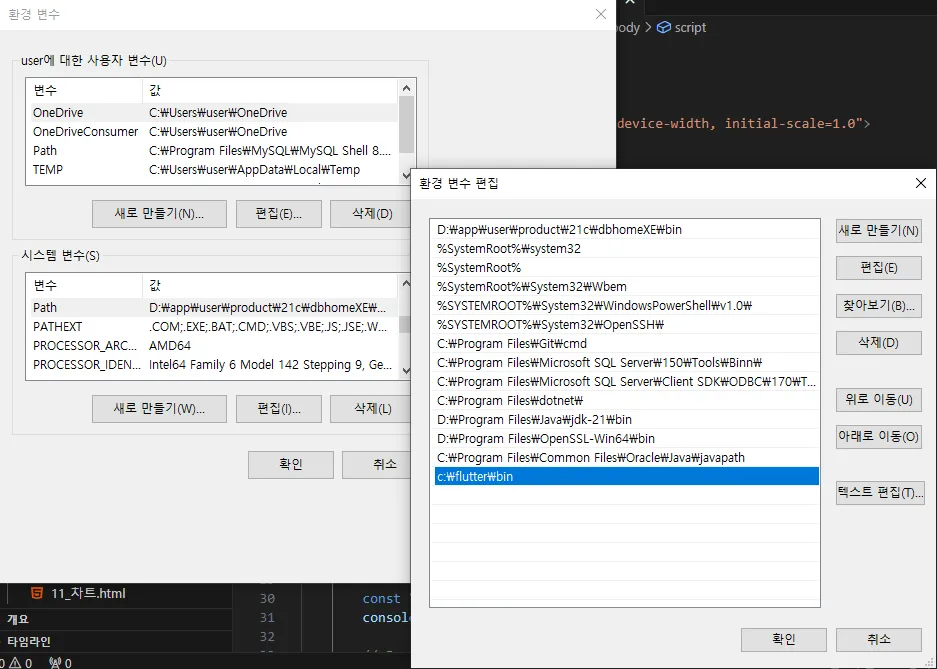
Task: Select the WindowsPowerShell\v1.0 path entry
Action: tap(626, 306)
